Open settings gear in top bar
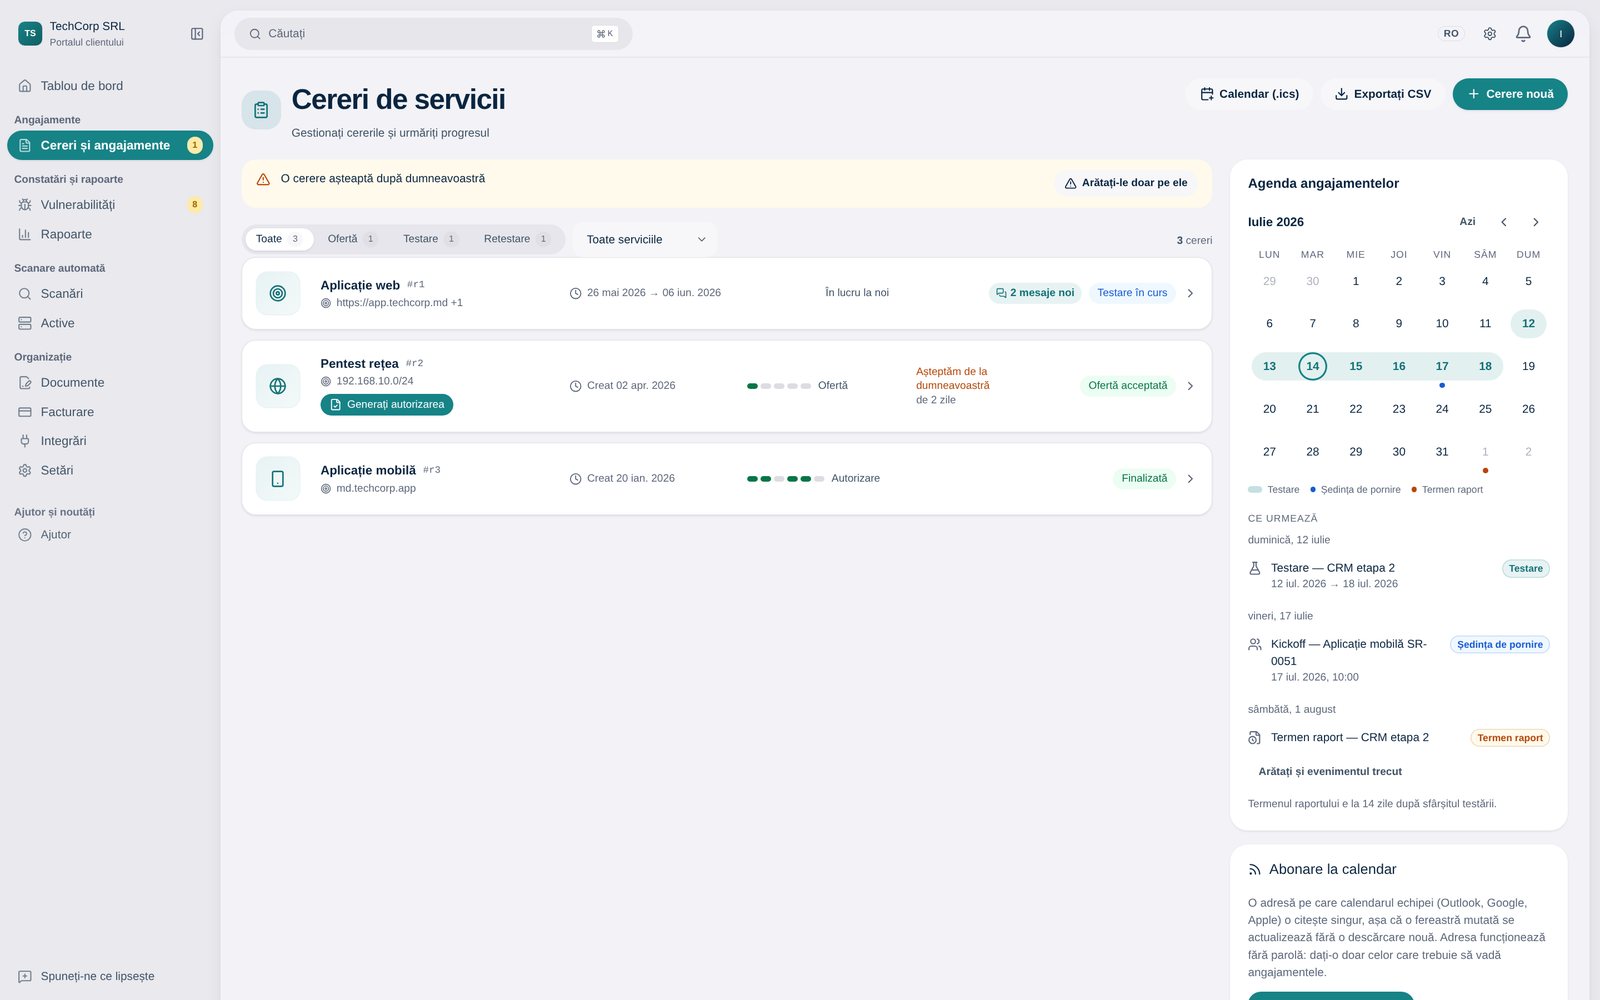 (1489, 34)
